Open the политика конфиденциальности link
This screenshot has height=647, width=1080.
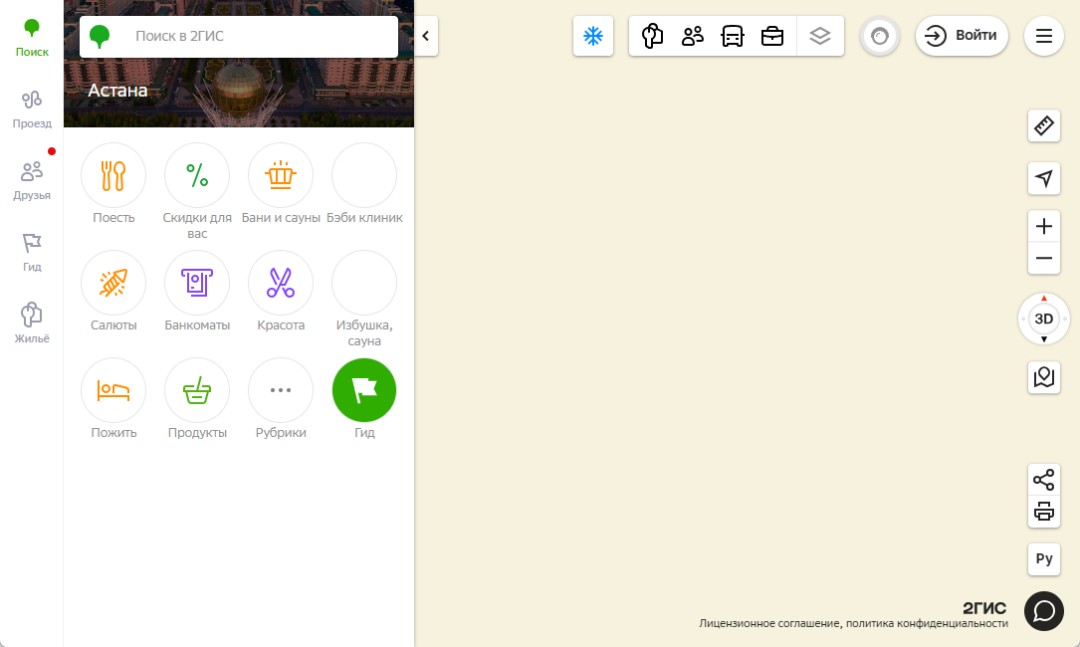tap(927, 624)
